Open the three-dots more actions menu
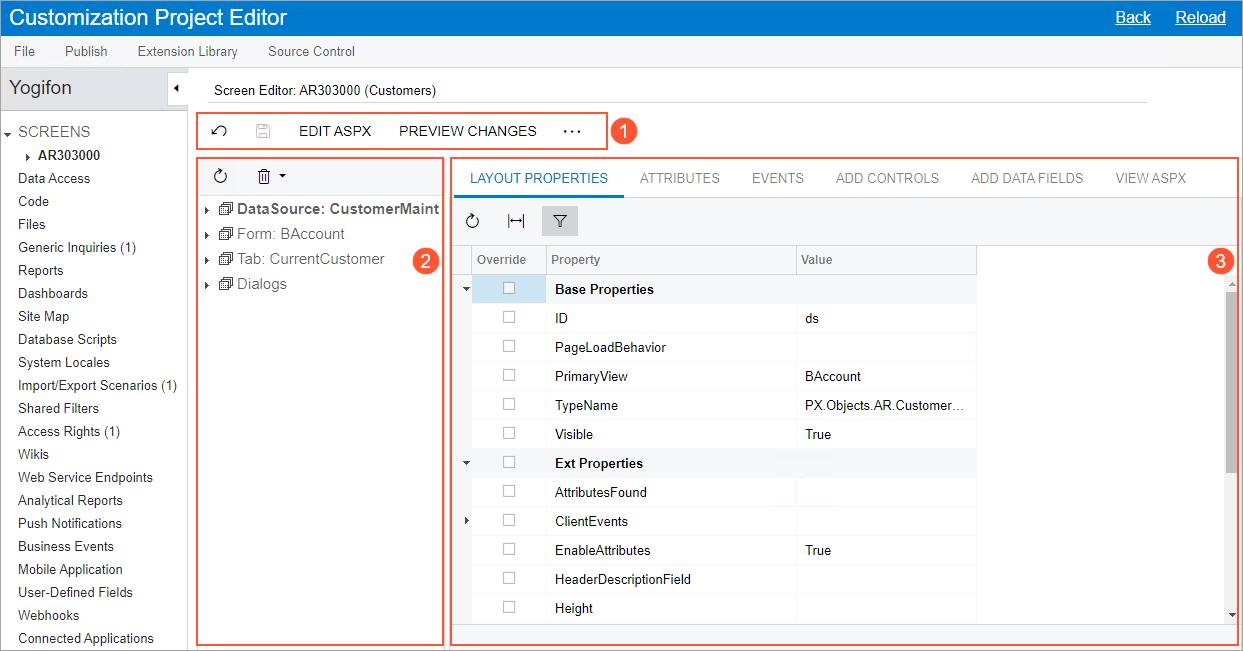Screen dimensions: 1243x651 point(572,131)
